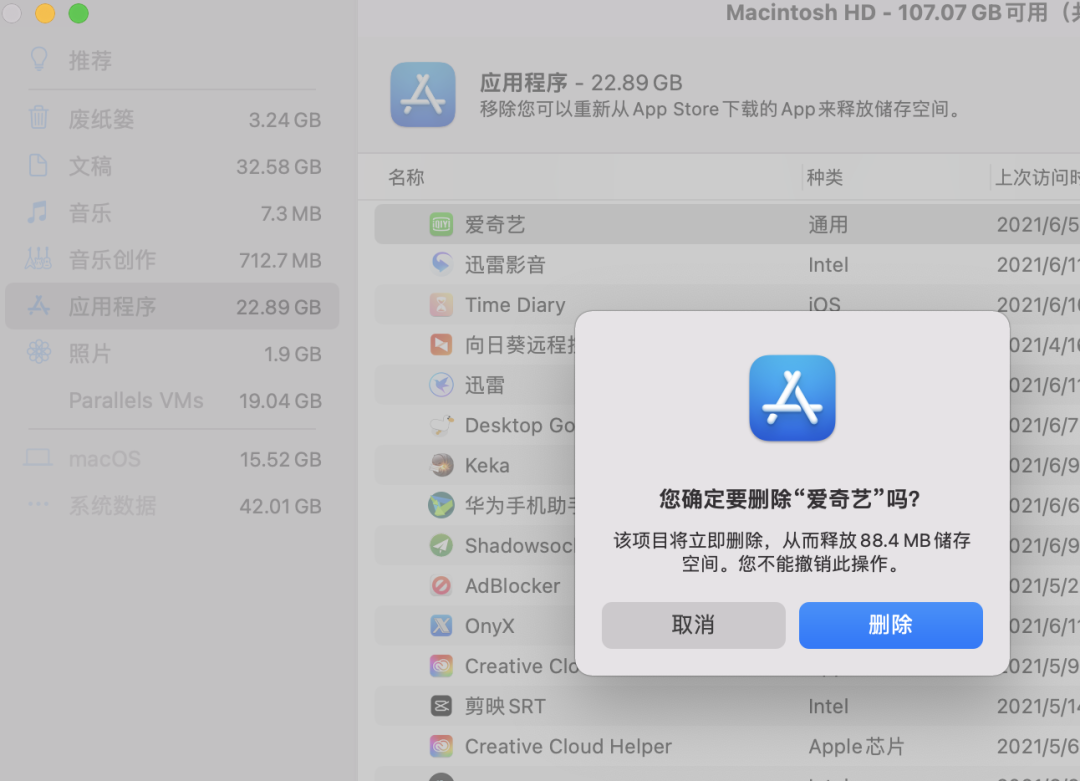Select the 推荐 lightbulb icon in the sidebar

coord(39,60)
